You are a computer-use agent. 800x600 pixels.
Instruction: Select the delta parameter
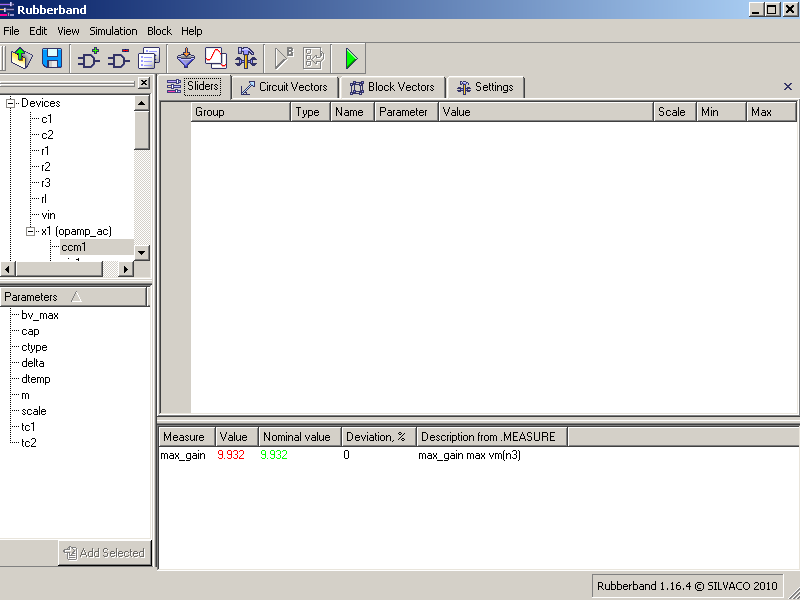pos(33,363)
